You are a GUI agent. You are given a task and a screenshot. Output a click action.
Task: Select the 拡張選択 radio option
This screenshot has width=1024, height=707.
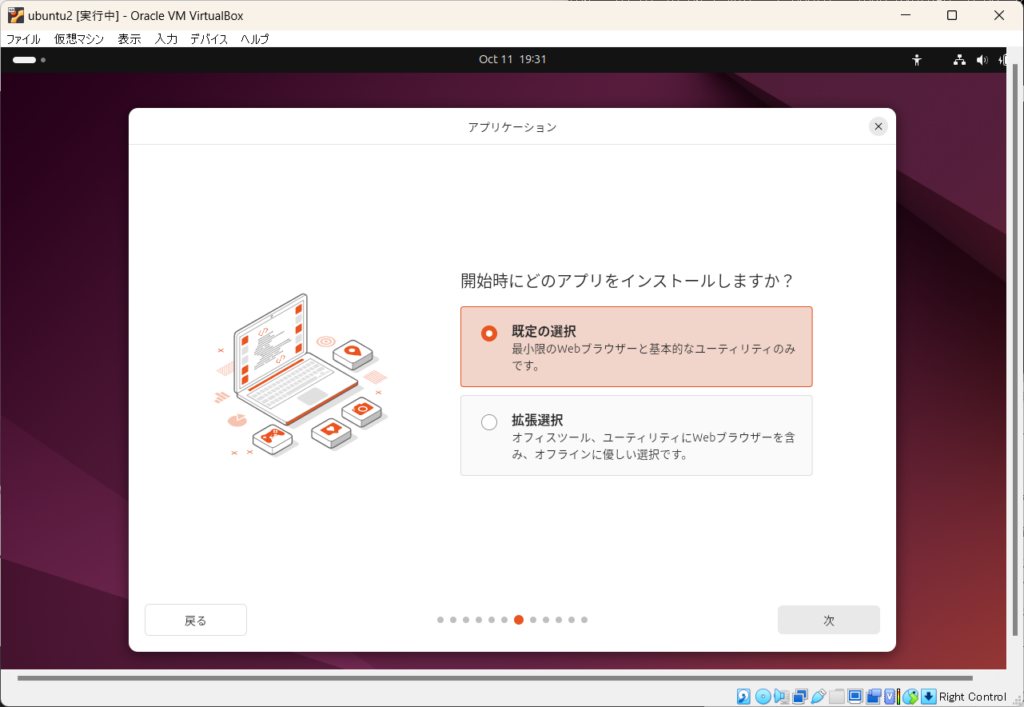point(489,422)
